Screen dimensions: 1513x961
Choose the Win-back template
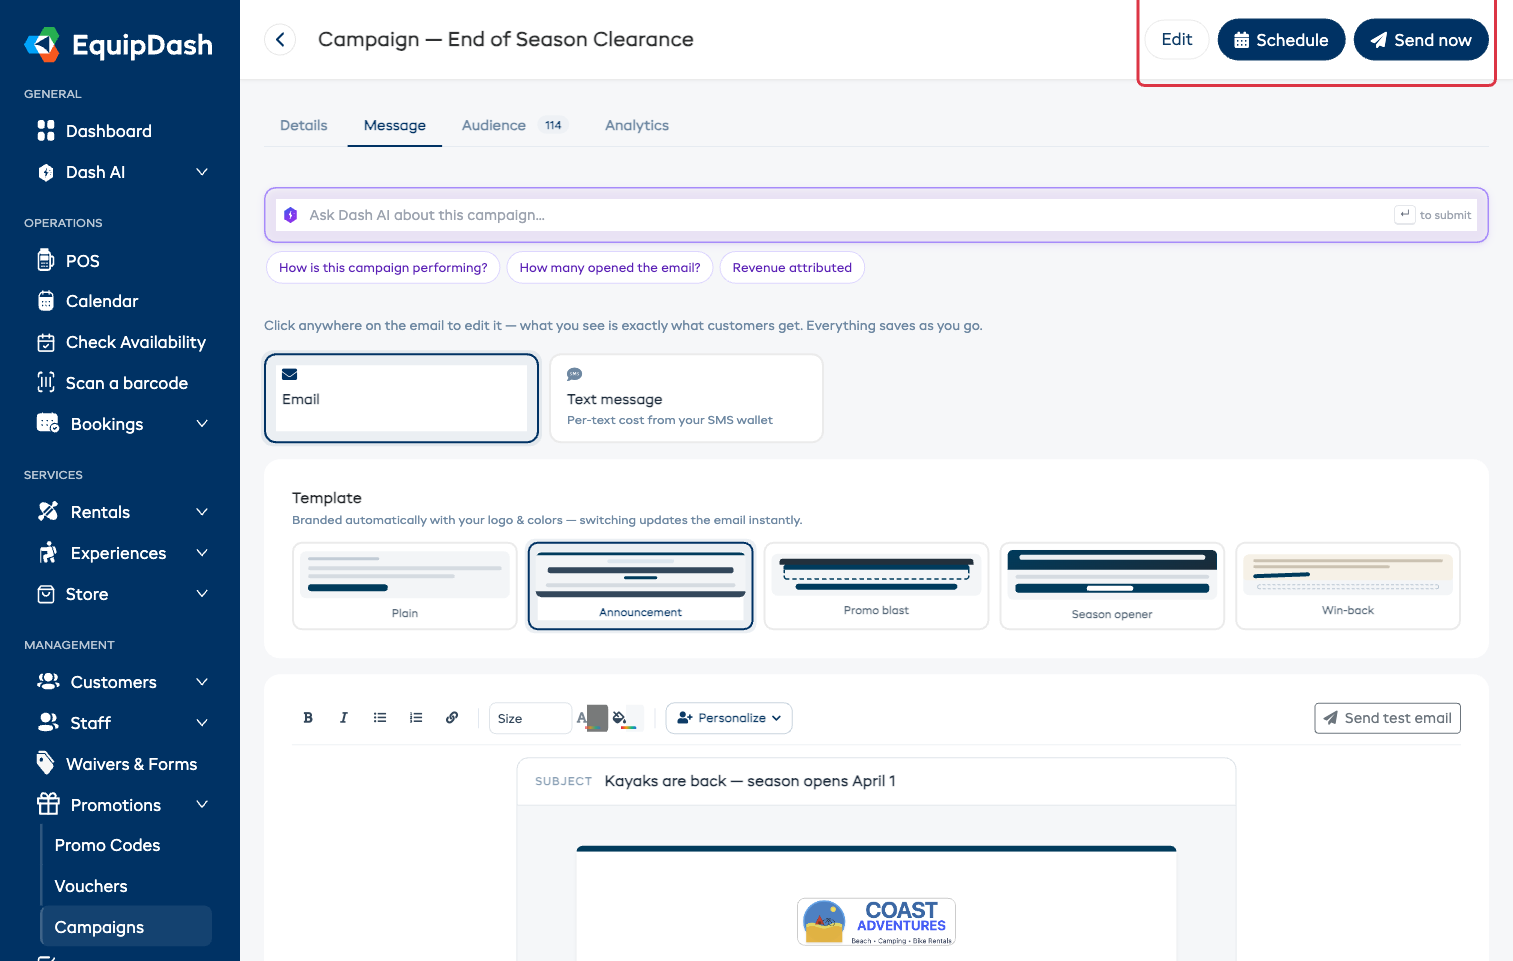1348,586
